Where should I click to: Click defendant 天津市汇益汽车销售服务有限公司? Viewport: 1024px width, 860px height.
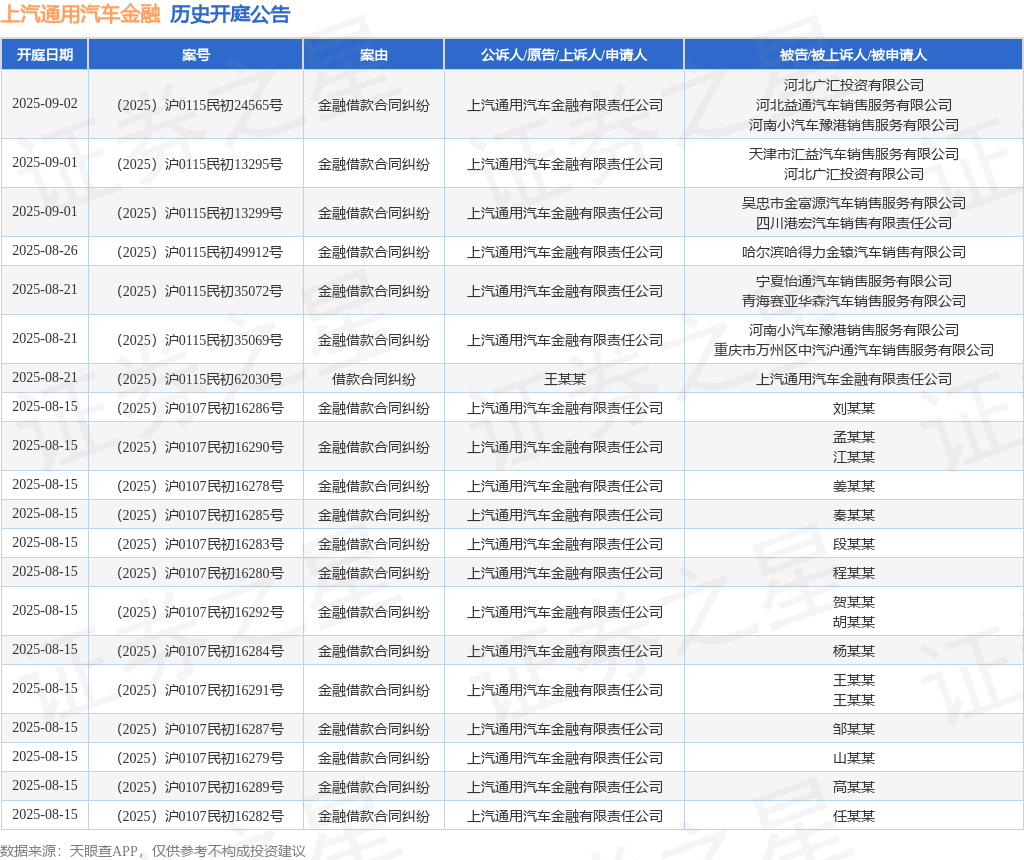pyautogui.click(x=854, y=154)
